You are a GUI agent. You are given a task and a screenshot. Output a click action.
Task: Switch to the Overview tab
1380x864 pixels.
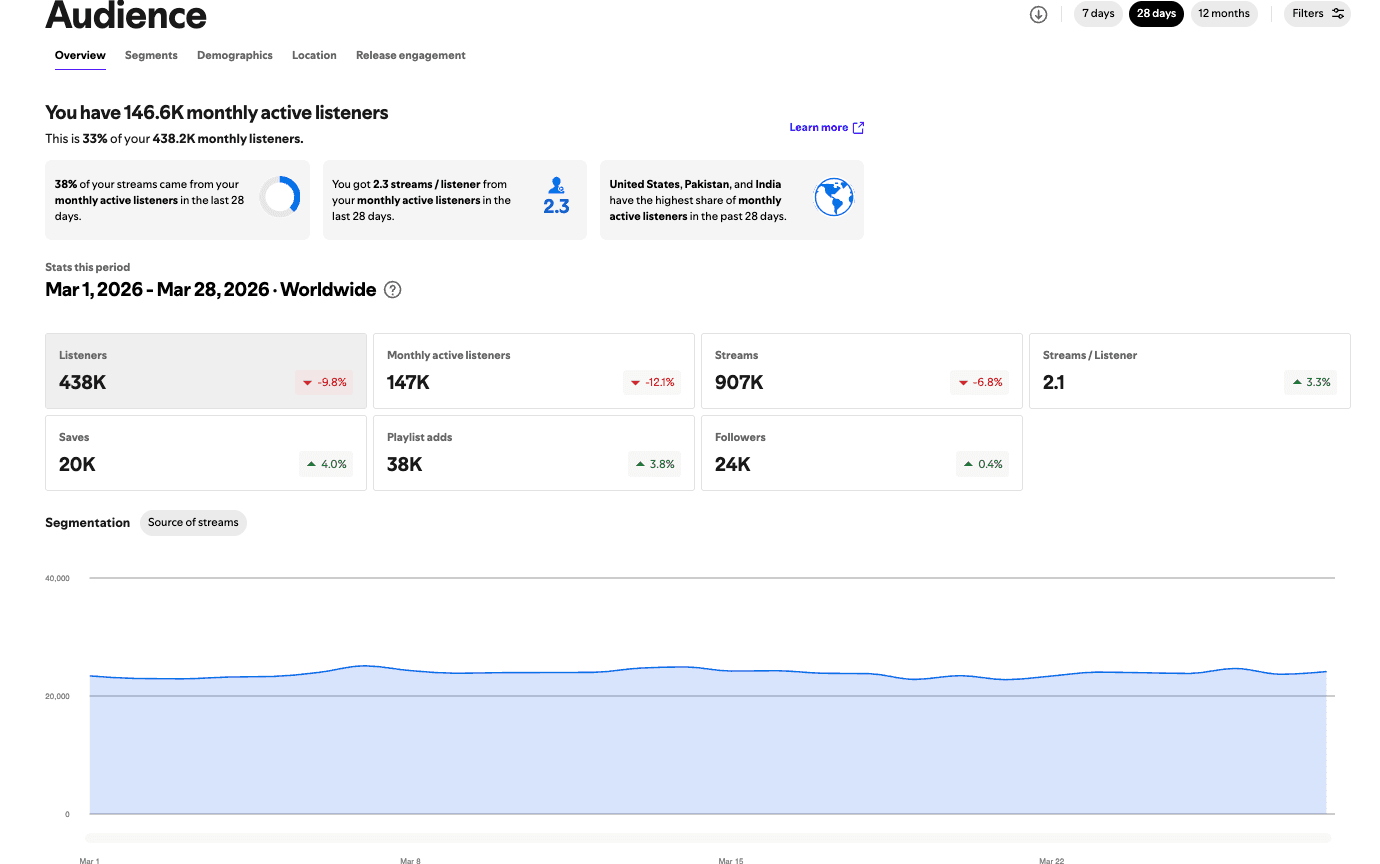80,56
